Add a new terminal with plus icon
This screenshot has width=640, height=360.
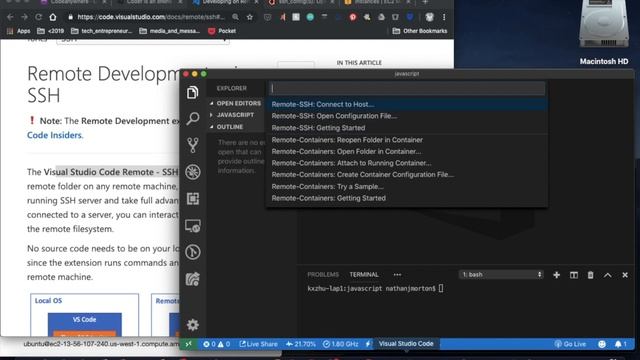pyautogui.click(x=556, y=275)
